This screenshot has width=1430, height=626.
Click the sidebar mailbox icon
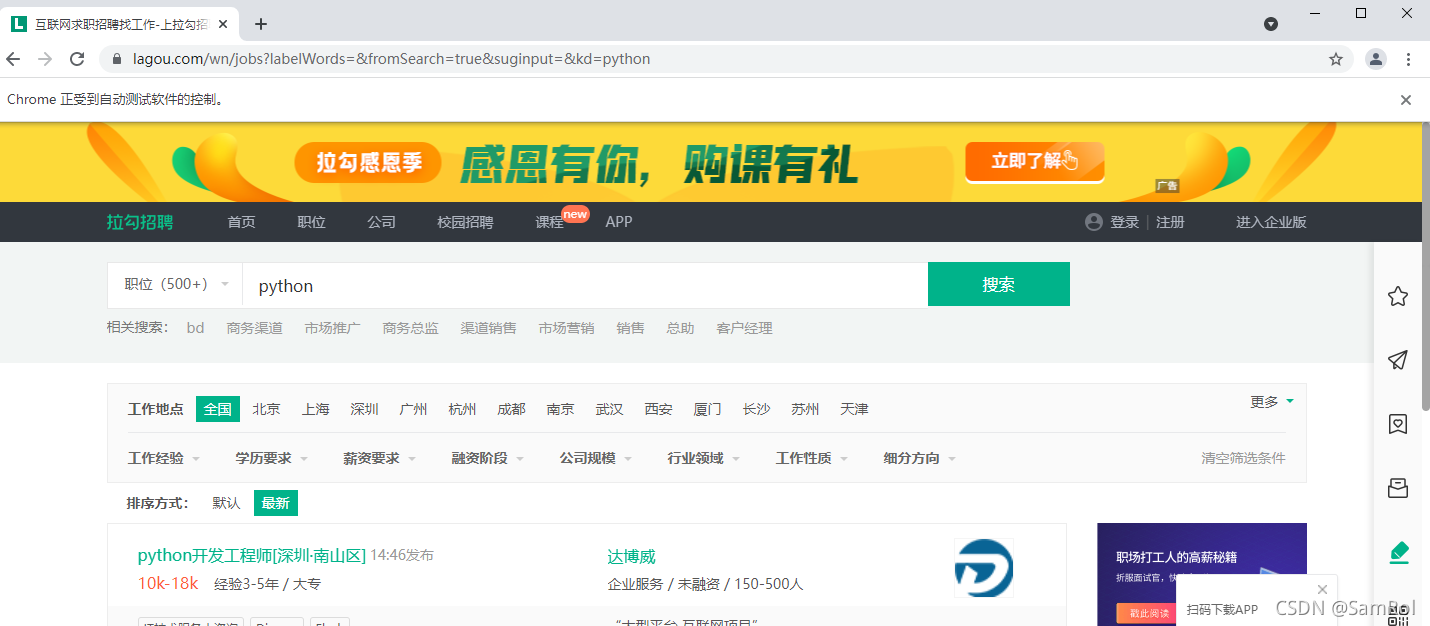pos(1398,488)
